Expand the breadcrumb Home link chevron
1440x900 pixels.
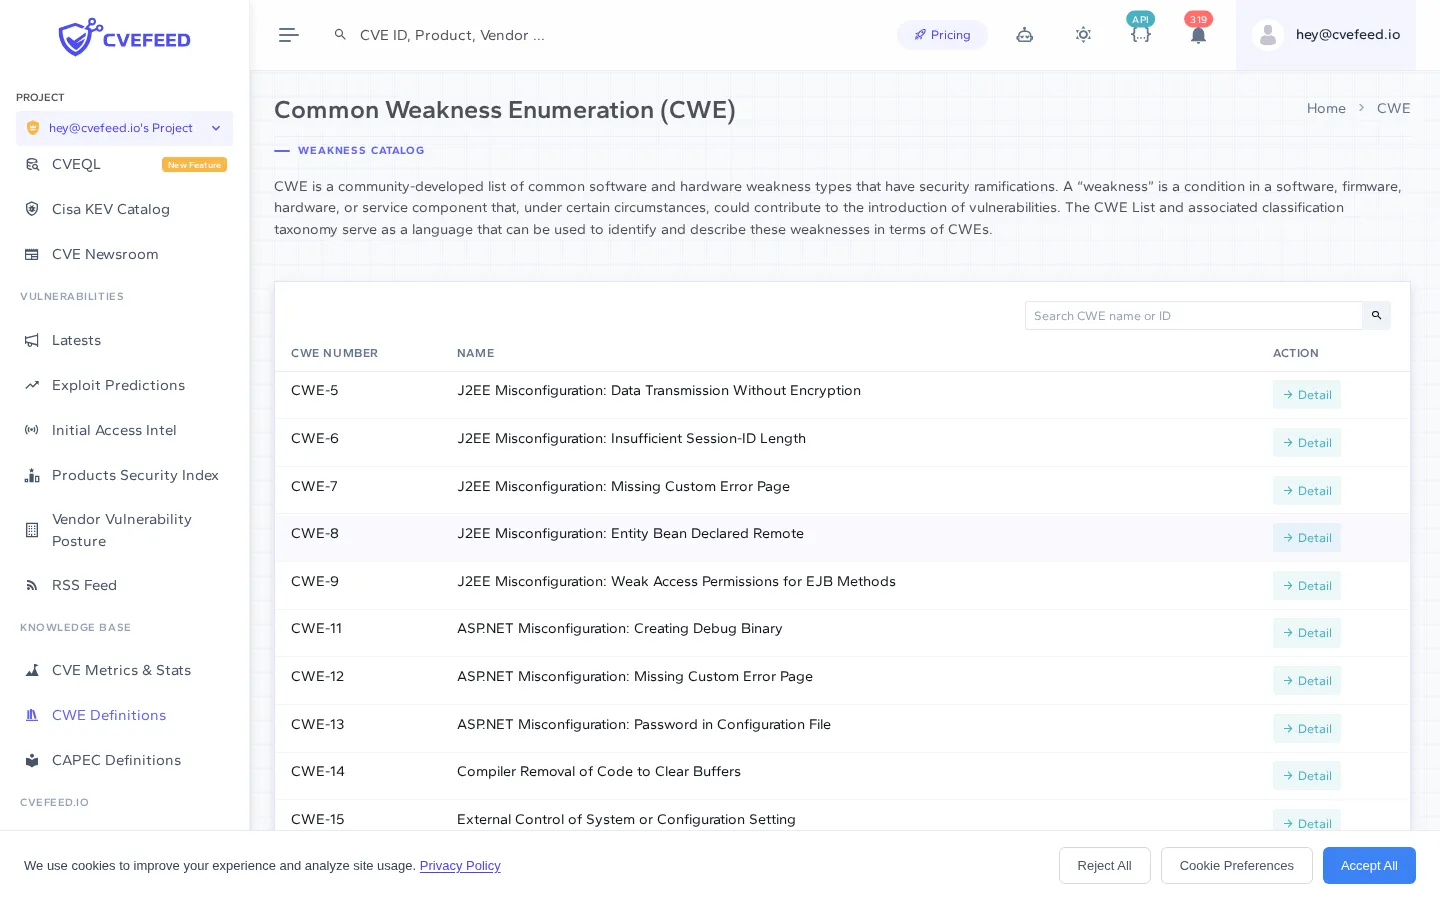click(x=1362, y=108)
